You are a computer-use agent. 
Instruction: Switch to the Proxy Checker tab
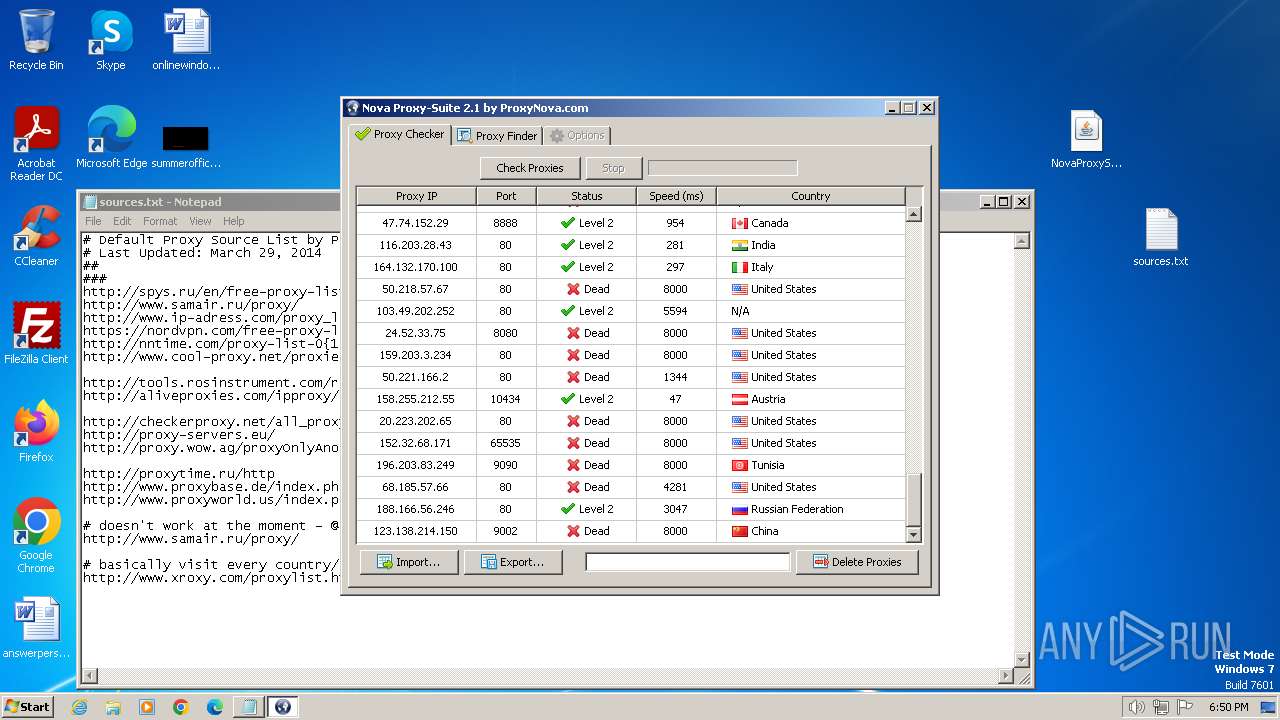(x=400, y=134)
